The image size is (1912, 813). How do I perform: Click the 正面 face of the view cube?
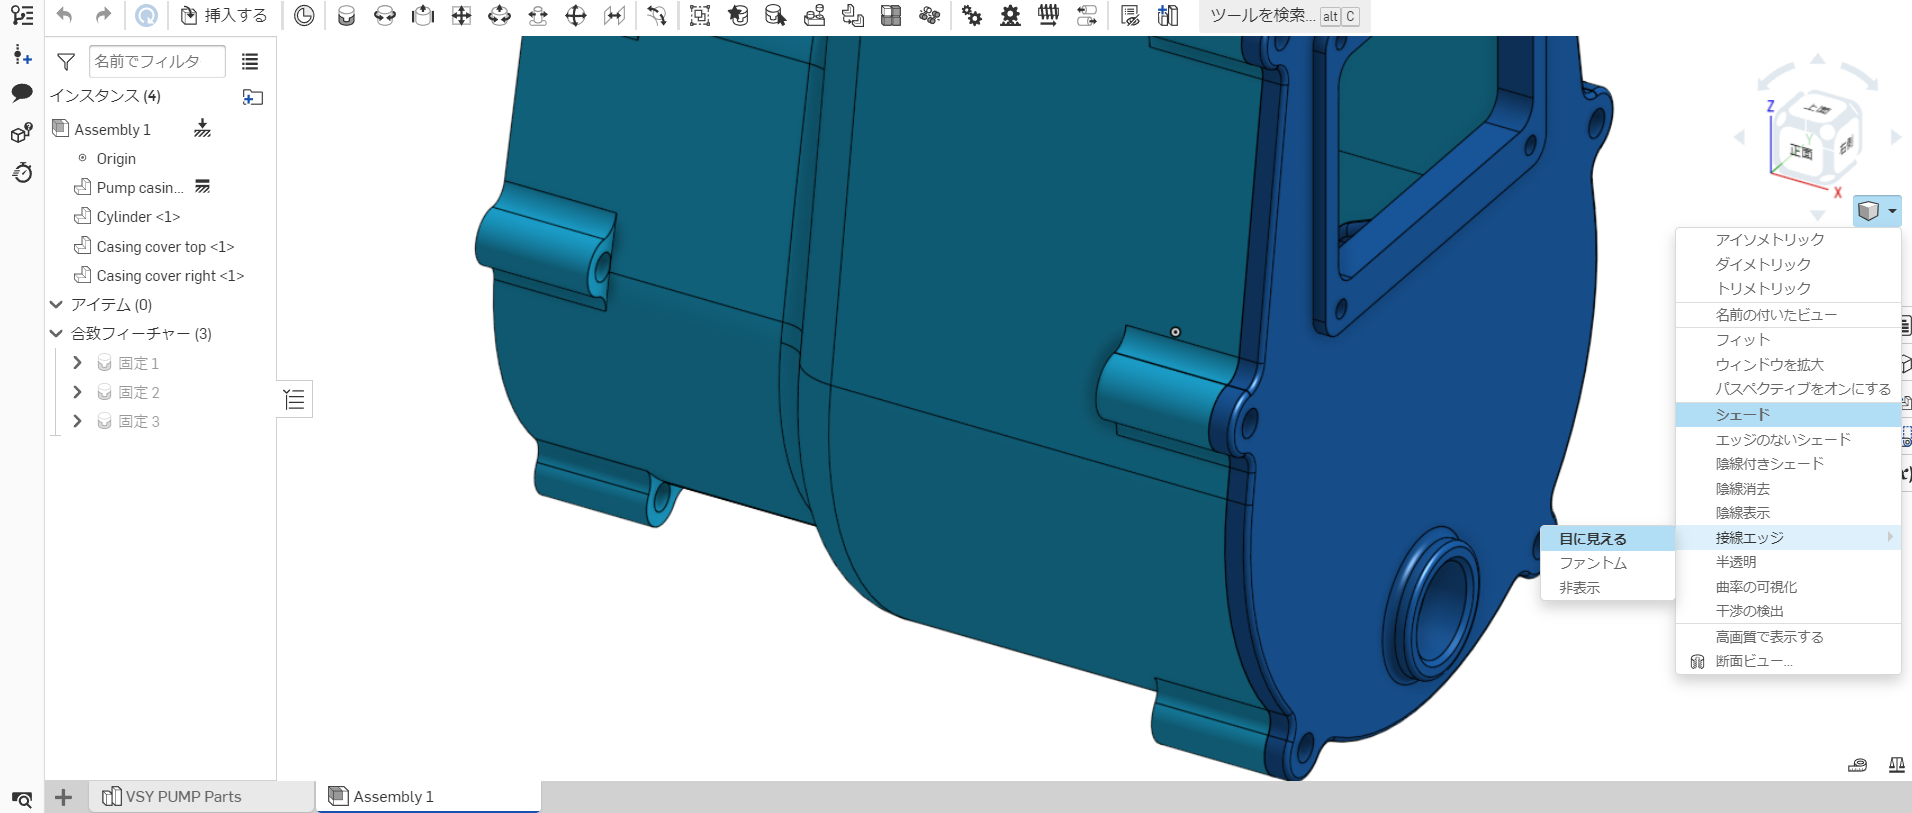point(1801,151)
